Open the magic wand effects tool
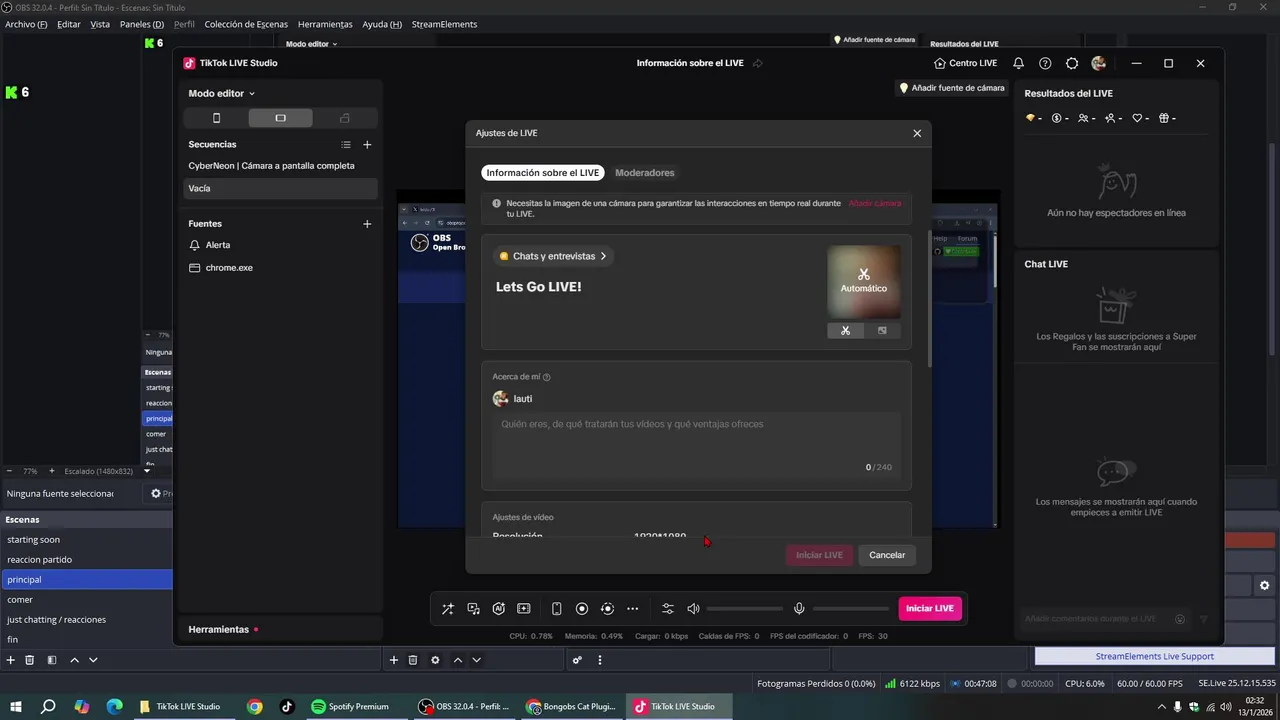Viewport: 1280px width, 720px height. [448, 609]
